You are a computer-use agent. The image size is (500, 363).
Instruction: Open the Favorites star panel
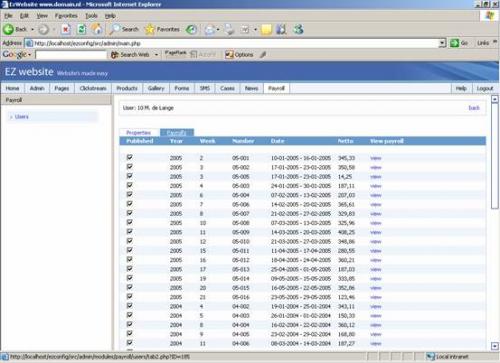click(162, 29)
